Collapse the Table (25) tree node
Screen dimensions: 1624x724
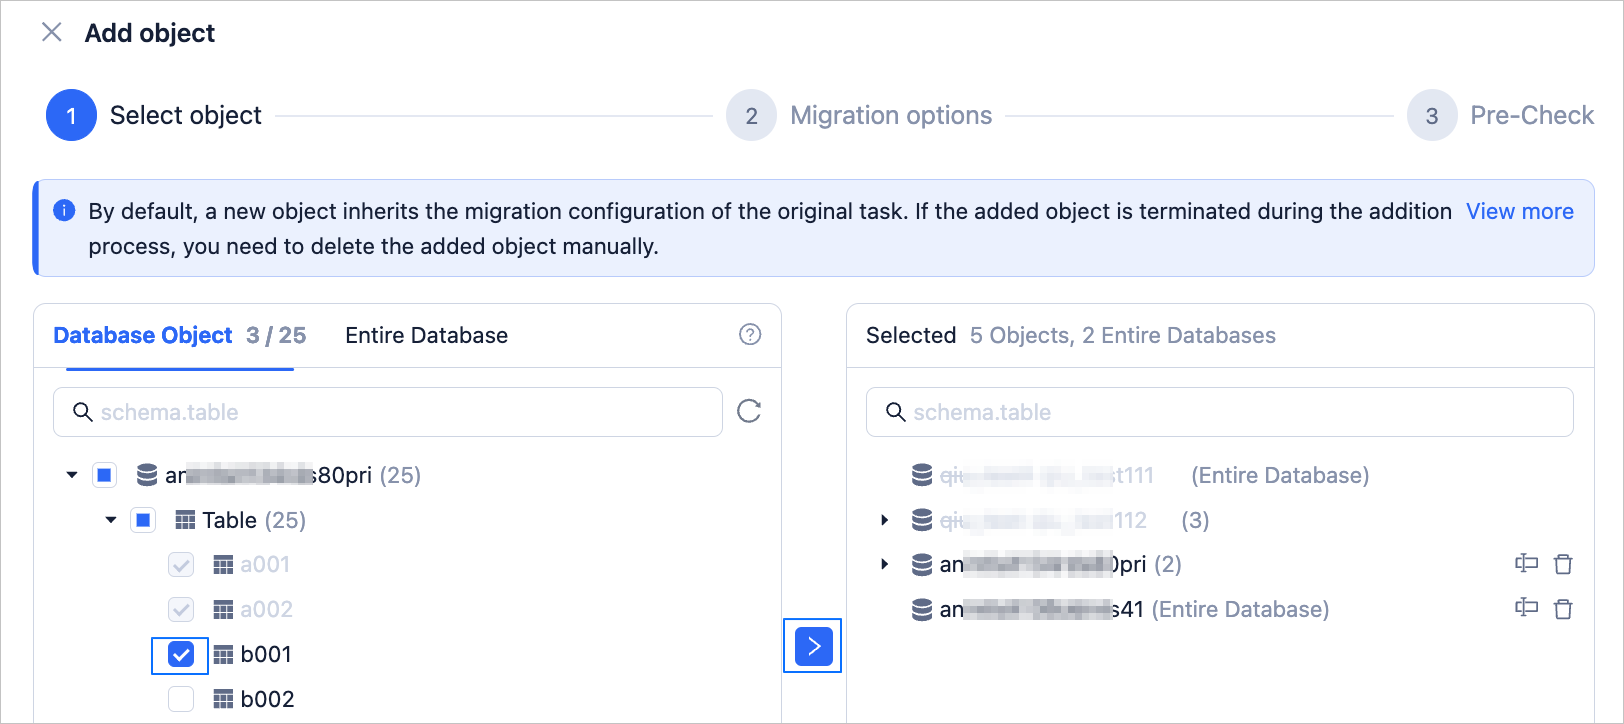click(111, 520)
